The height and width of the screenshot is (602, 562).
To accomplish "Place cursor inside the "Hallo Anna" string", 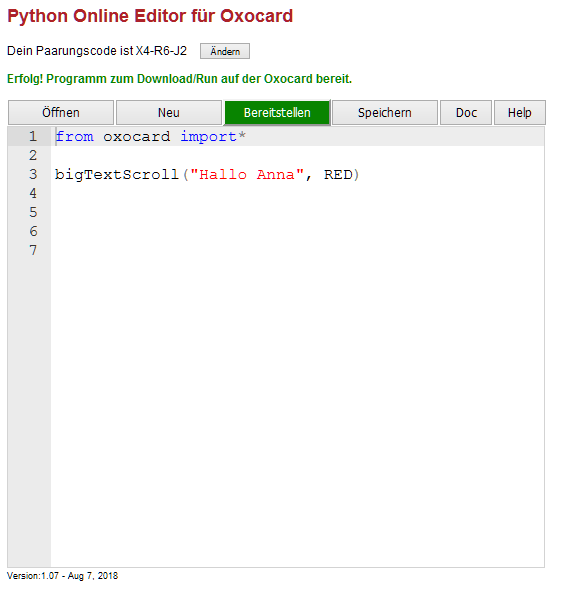I will [x=246, y=175].
